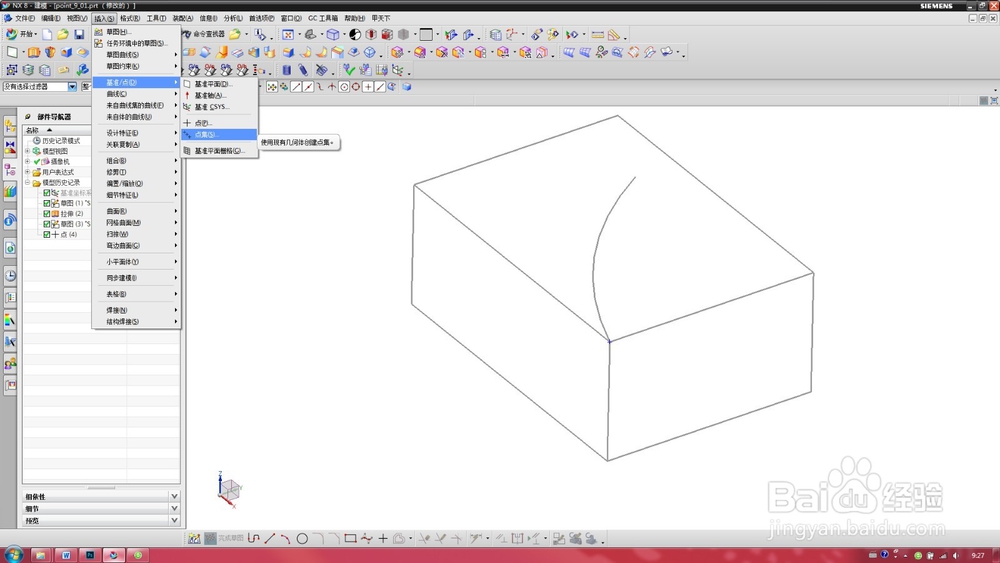Viewport: 1000px width, 563px height.
Task: Expand the 细节 panel section
Action: click(174, 508)
